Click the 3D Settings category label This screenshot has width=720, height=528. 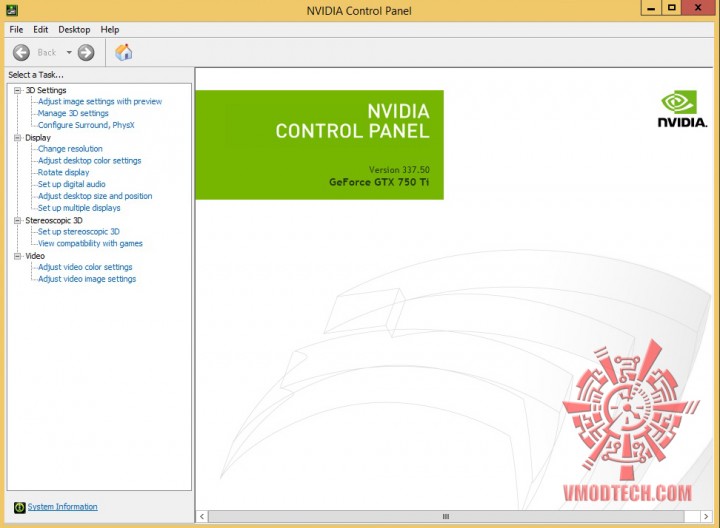[46, 90]
